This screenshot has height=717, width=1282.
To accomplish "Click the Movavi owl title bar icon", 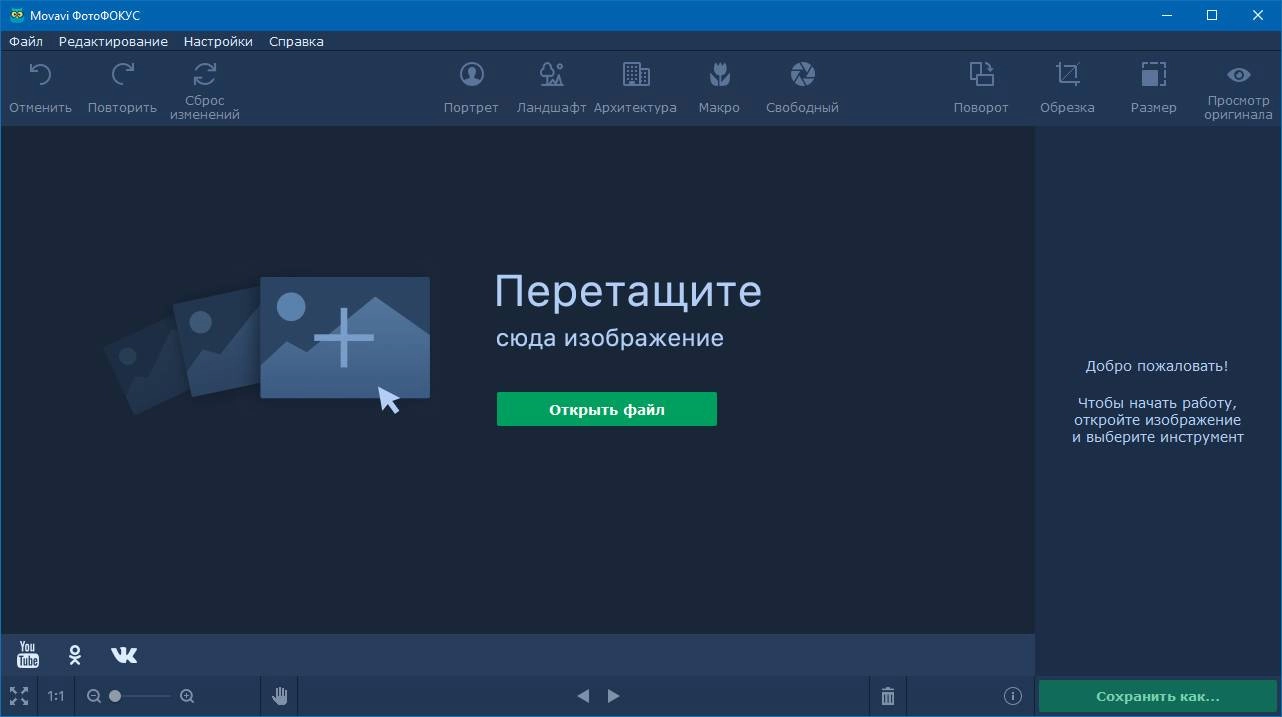I will [x=17, y=15].
